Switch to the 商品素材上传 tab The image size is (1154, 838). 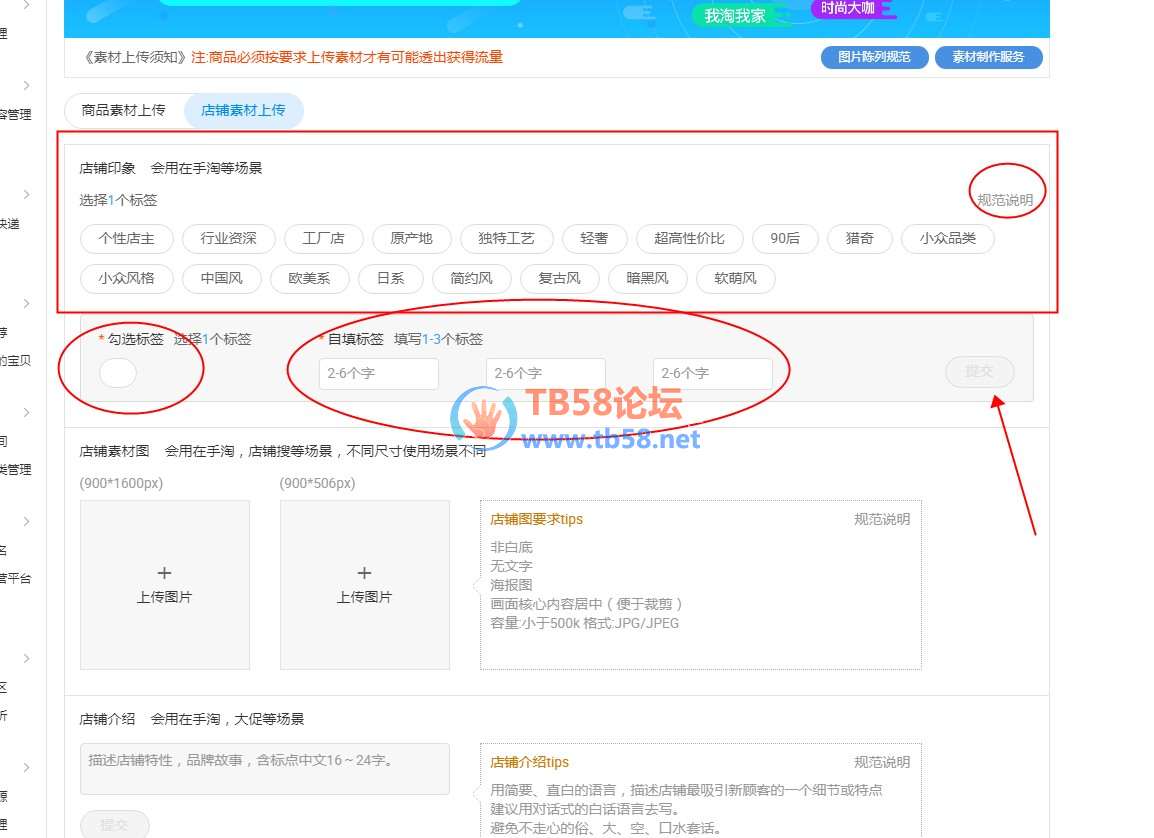point(124,110)
